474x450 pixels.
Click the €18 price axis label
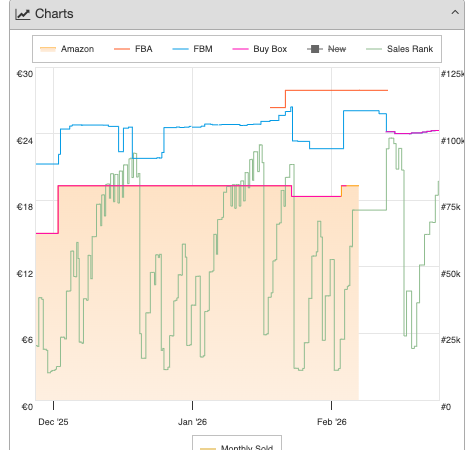25,207
